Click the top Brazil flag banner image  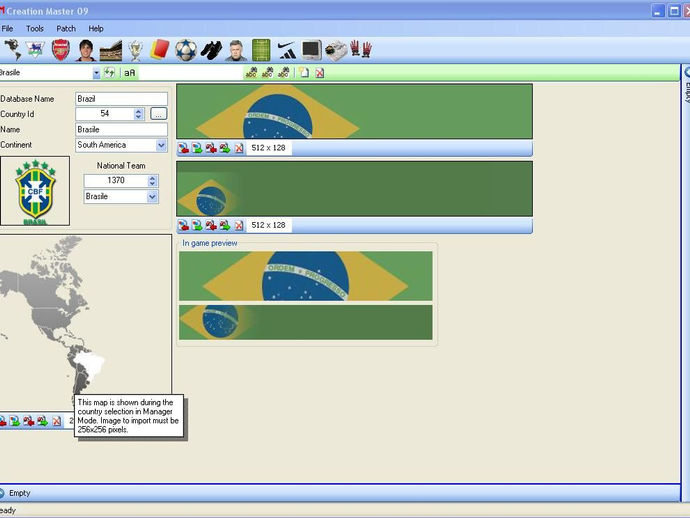pos(354,111)
